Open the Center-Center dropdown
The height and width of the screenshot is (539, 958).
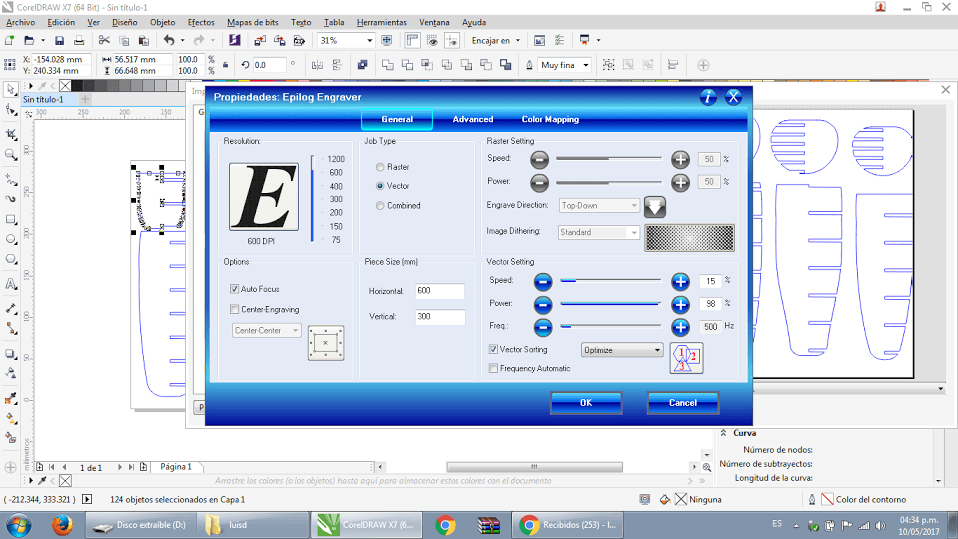(x=266, y=331)
